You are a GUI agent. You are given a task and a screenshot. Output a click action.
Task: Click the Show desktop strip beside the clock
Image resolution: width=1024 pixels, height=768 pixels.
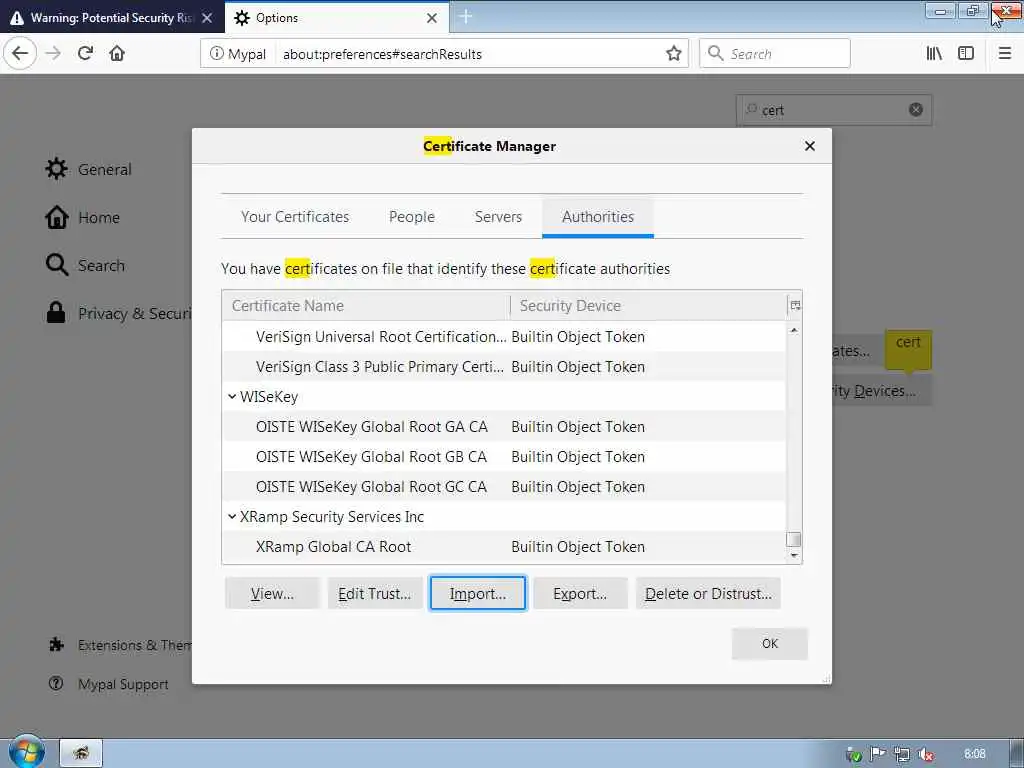pyautogui.click(x=1017, y=754)
